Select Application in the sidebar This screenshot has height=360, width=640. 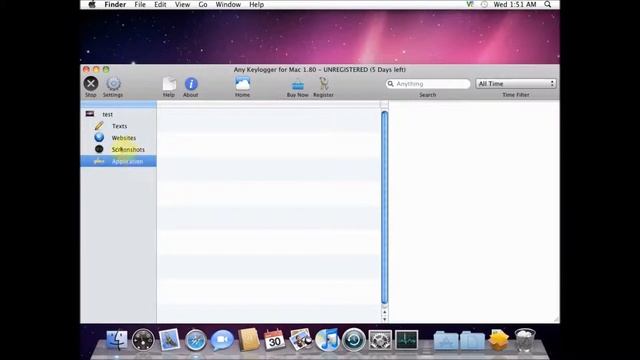tap(118, 161)
